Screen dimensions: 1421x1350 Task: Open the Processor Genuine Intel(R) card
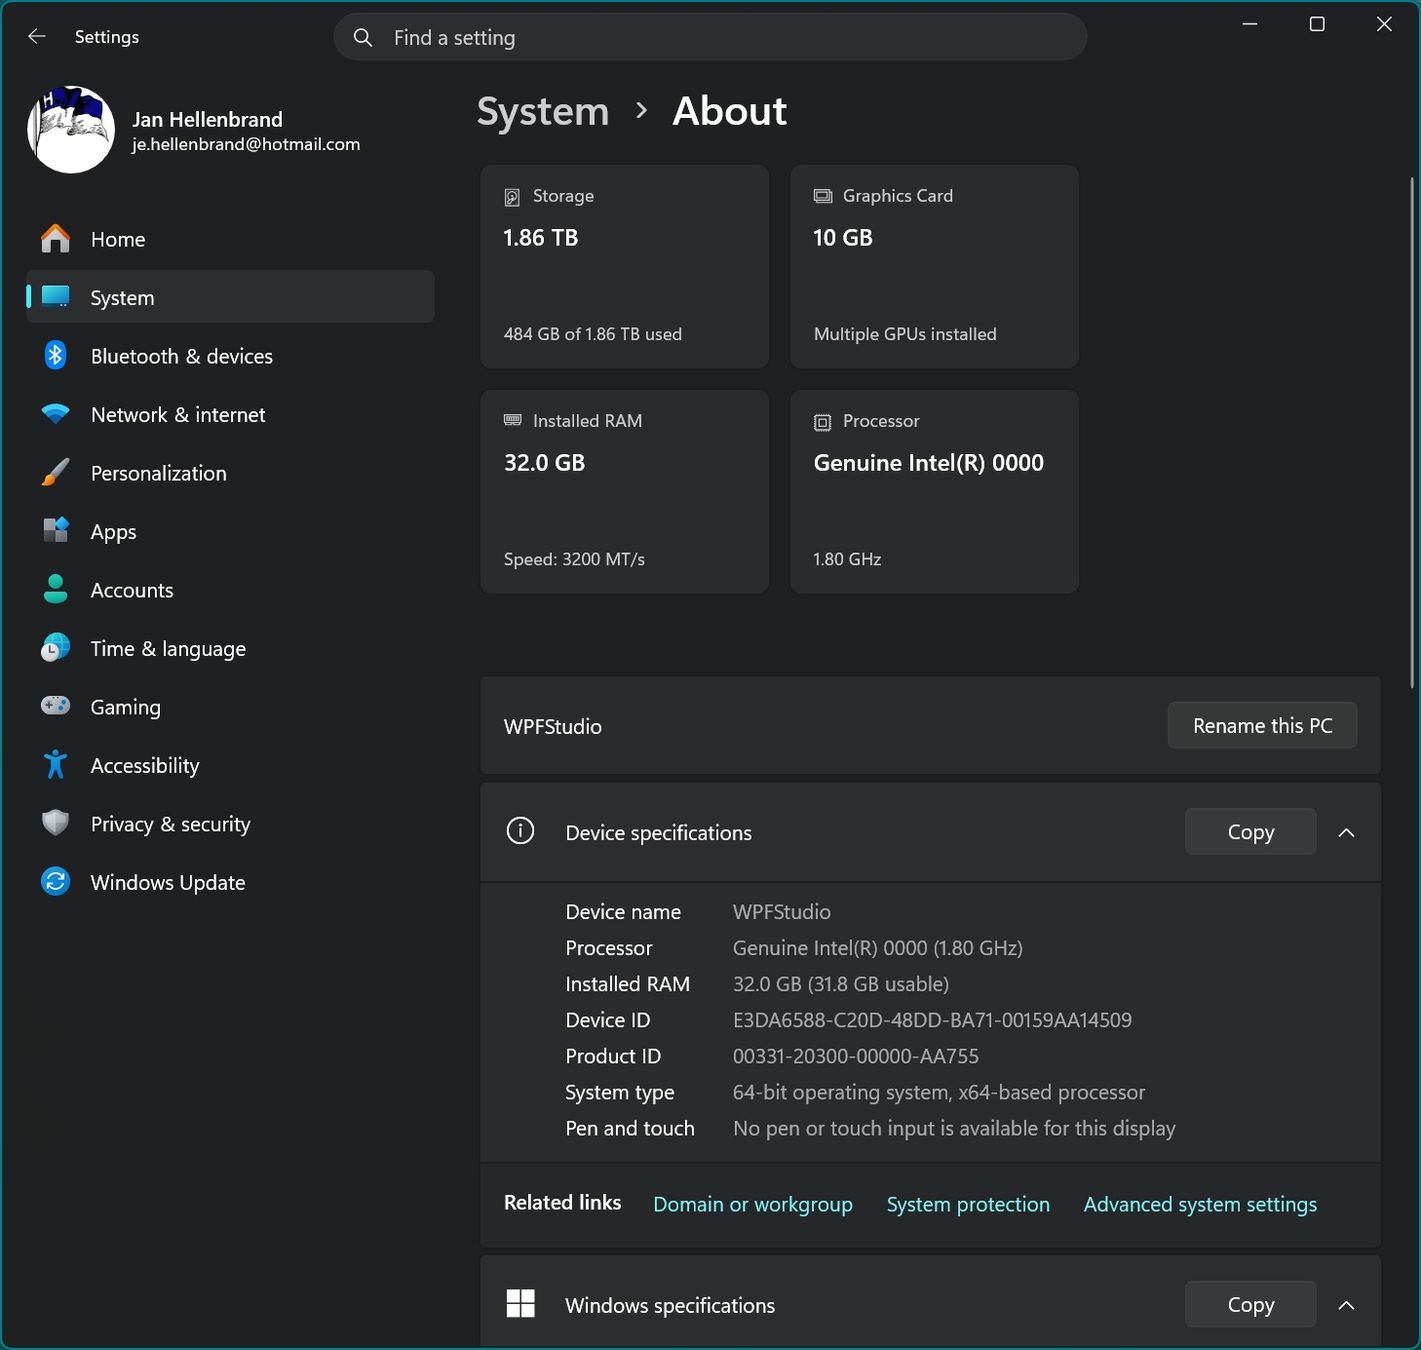(934, 492)
